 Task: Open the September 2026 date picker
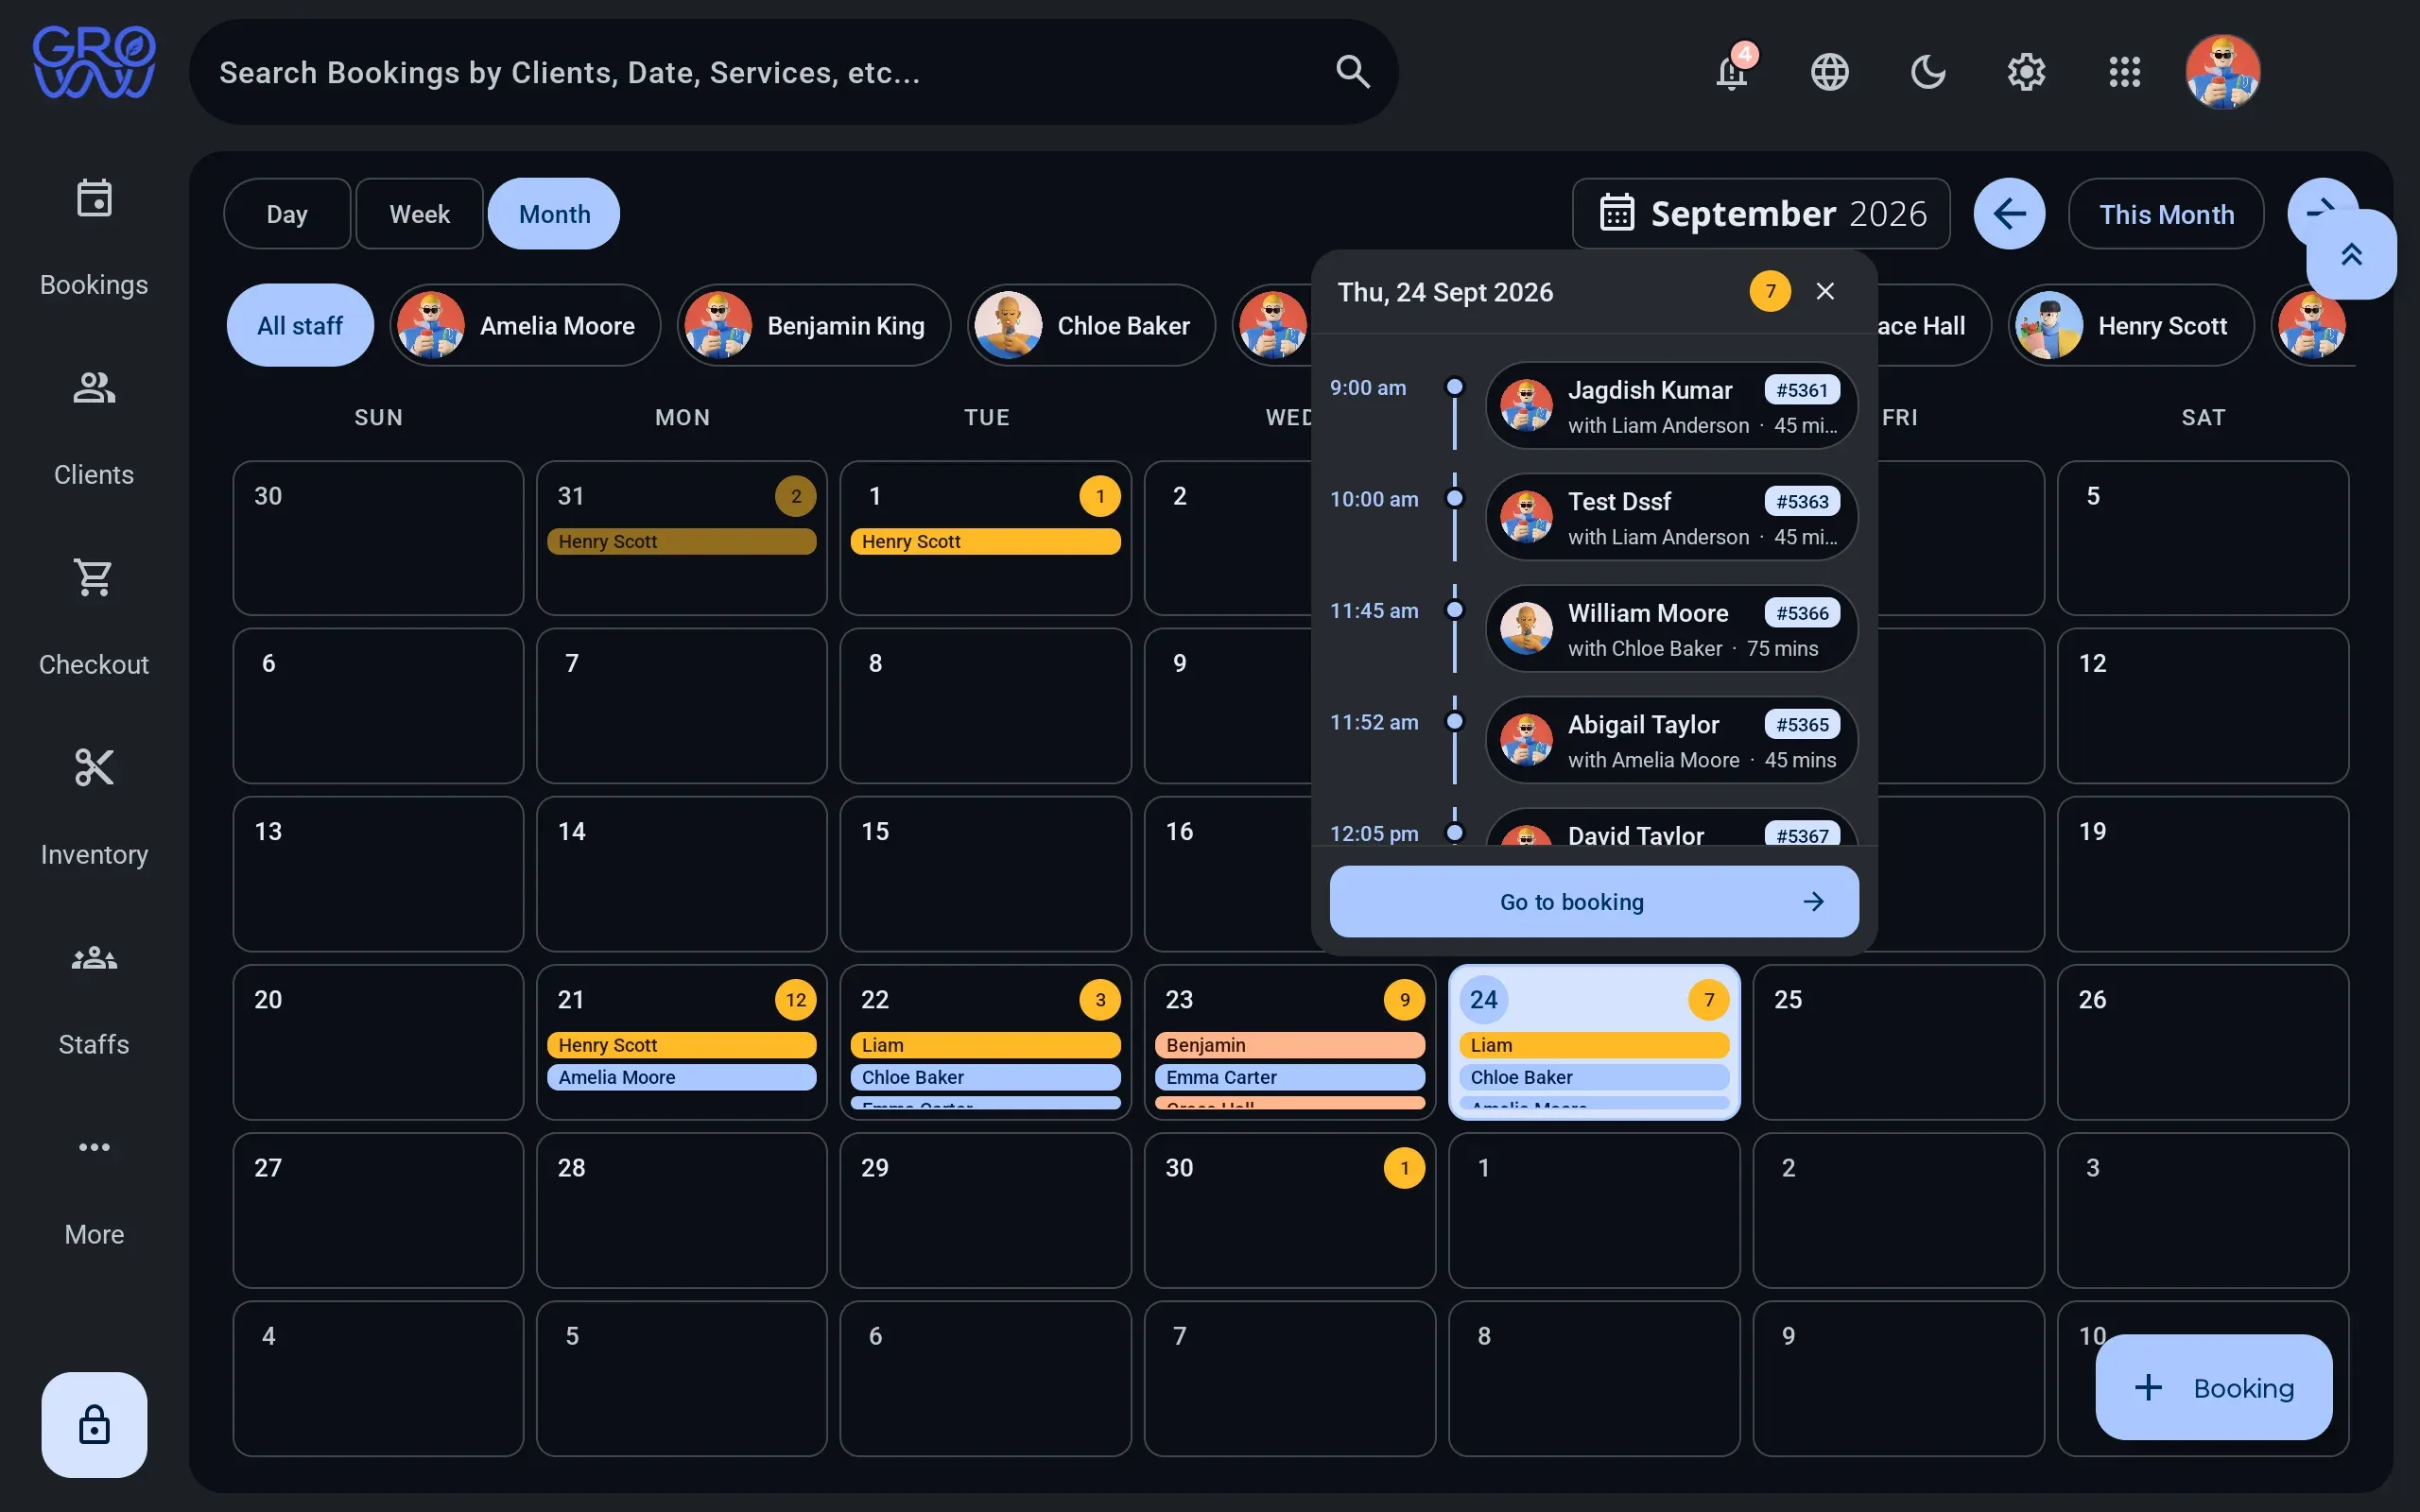[x=1761, y=213]
